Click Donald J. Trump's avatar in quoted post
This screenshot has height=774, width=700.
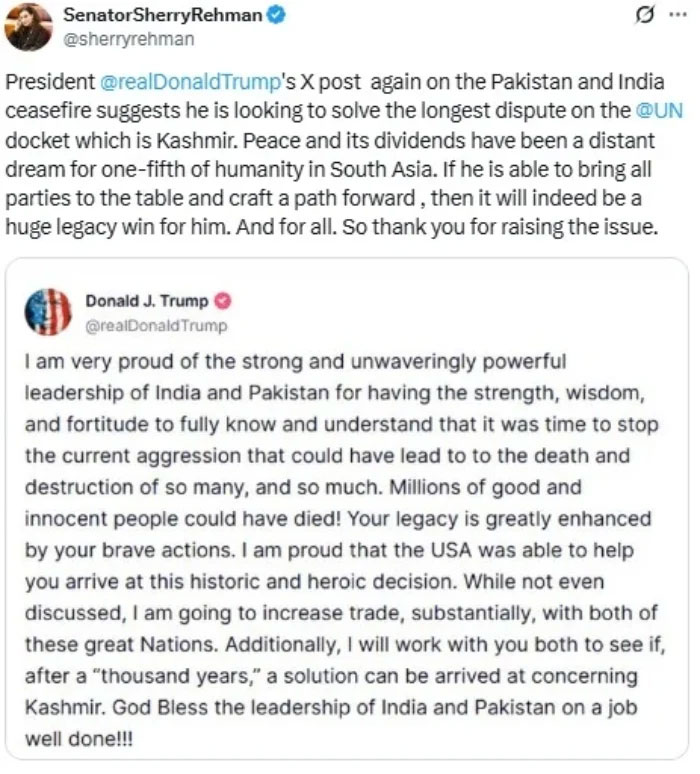click(x=47, y=312)
